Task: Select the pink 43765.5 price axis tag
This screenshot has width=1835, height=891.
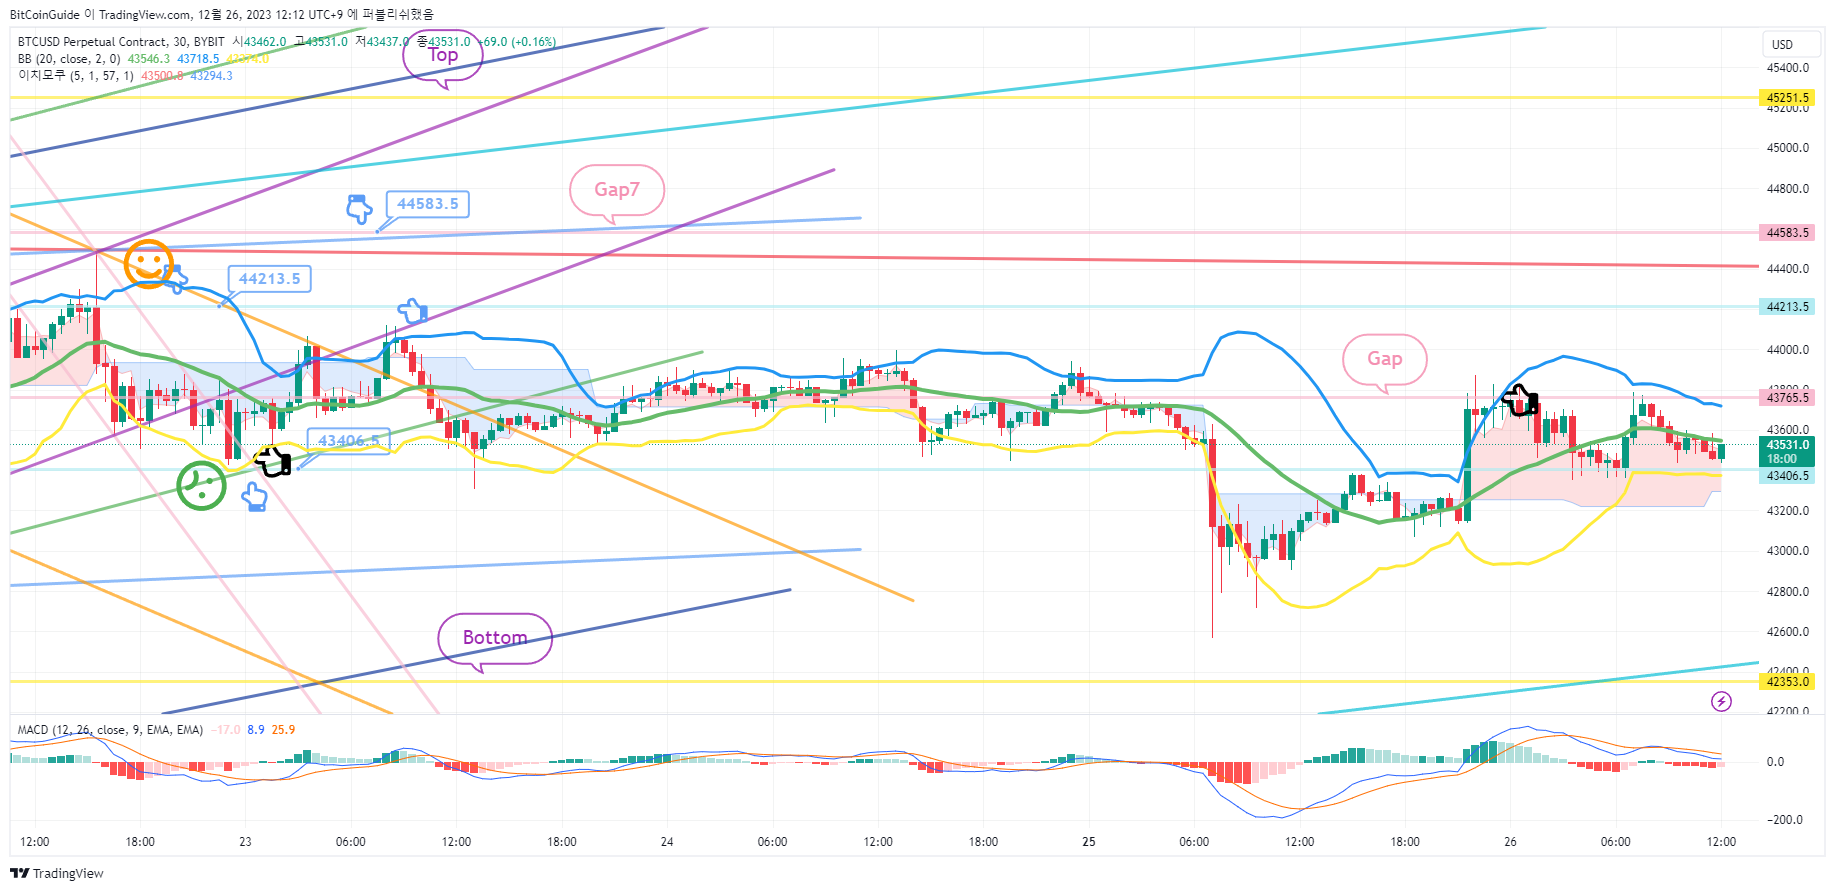Action: click(x=1788, y=398)
